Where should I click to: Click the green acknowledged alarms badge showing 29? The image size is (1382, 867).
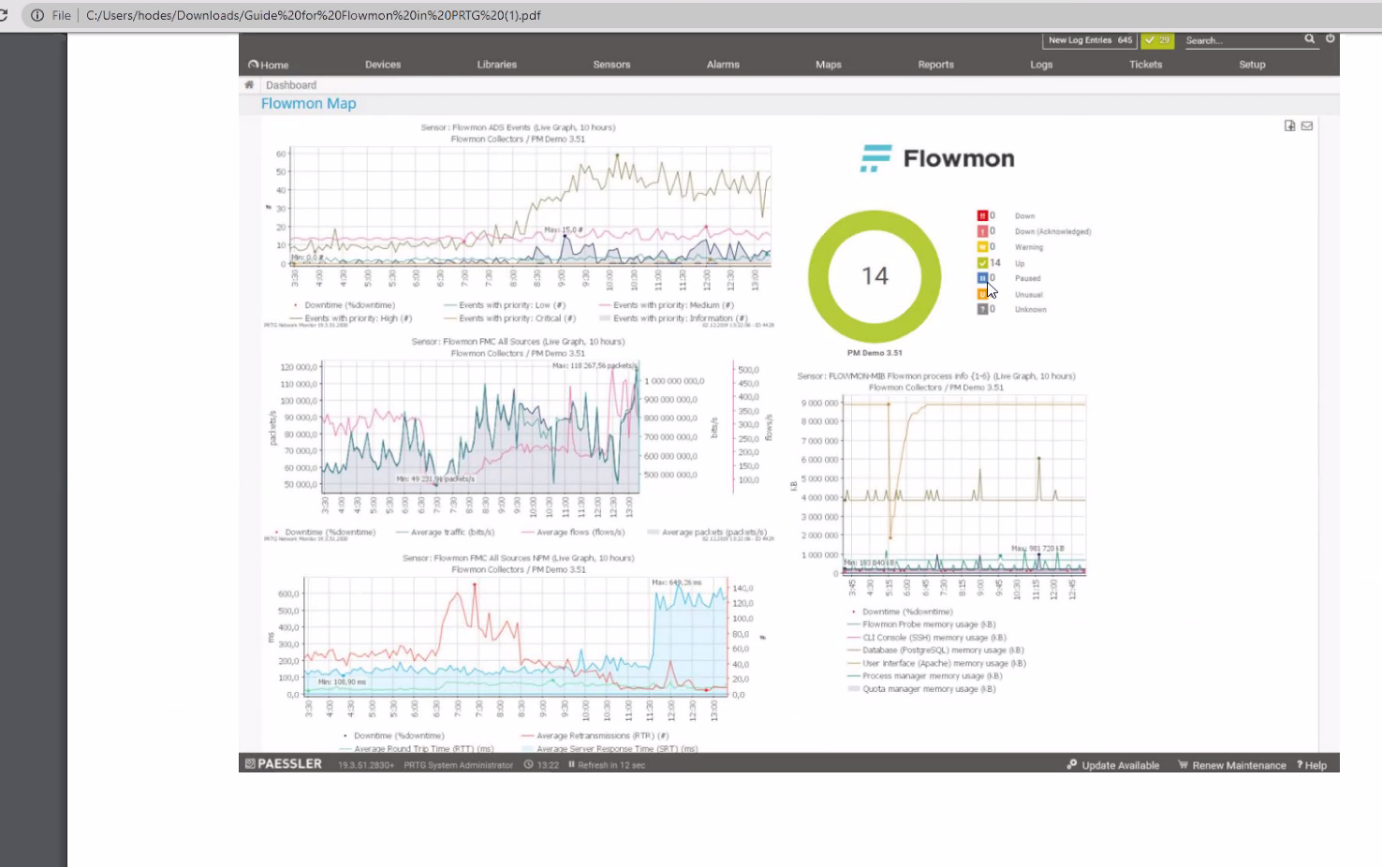[1157, 40]
